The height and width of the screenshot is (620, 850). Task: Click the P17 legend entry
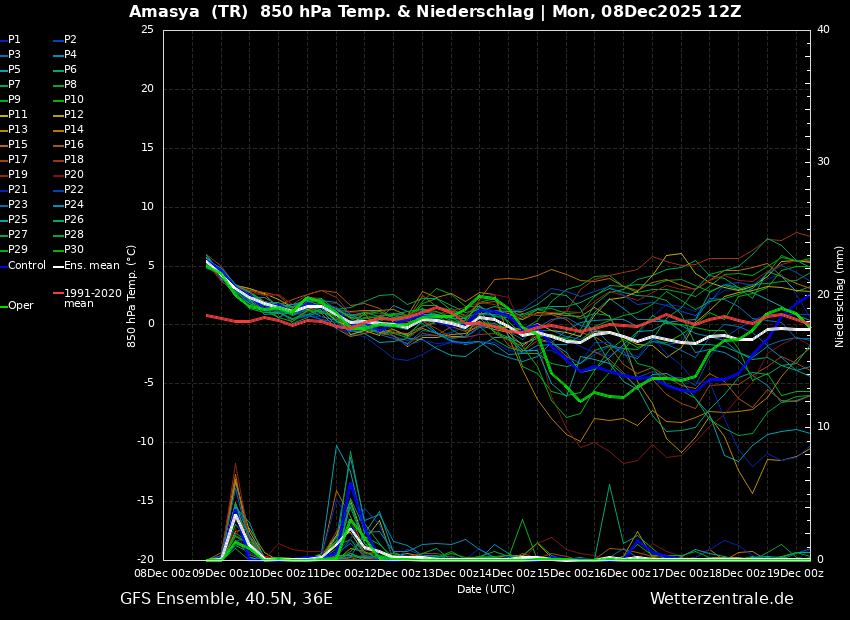(x=14, y=159)
